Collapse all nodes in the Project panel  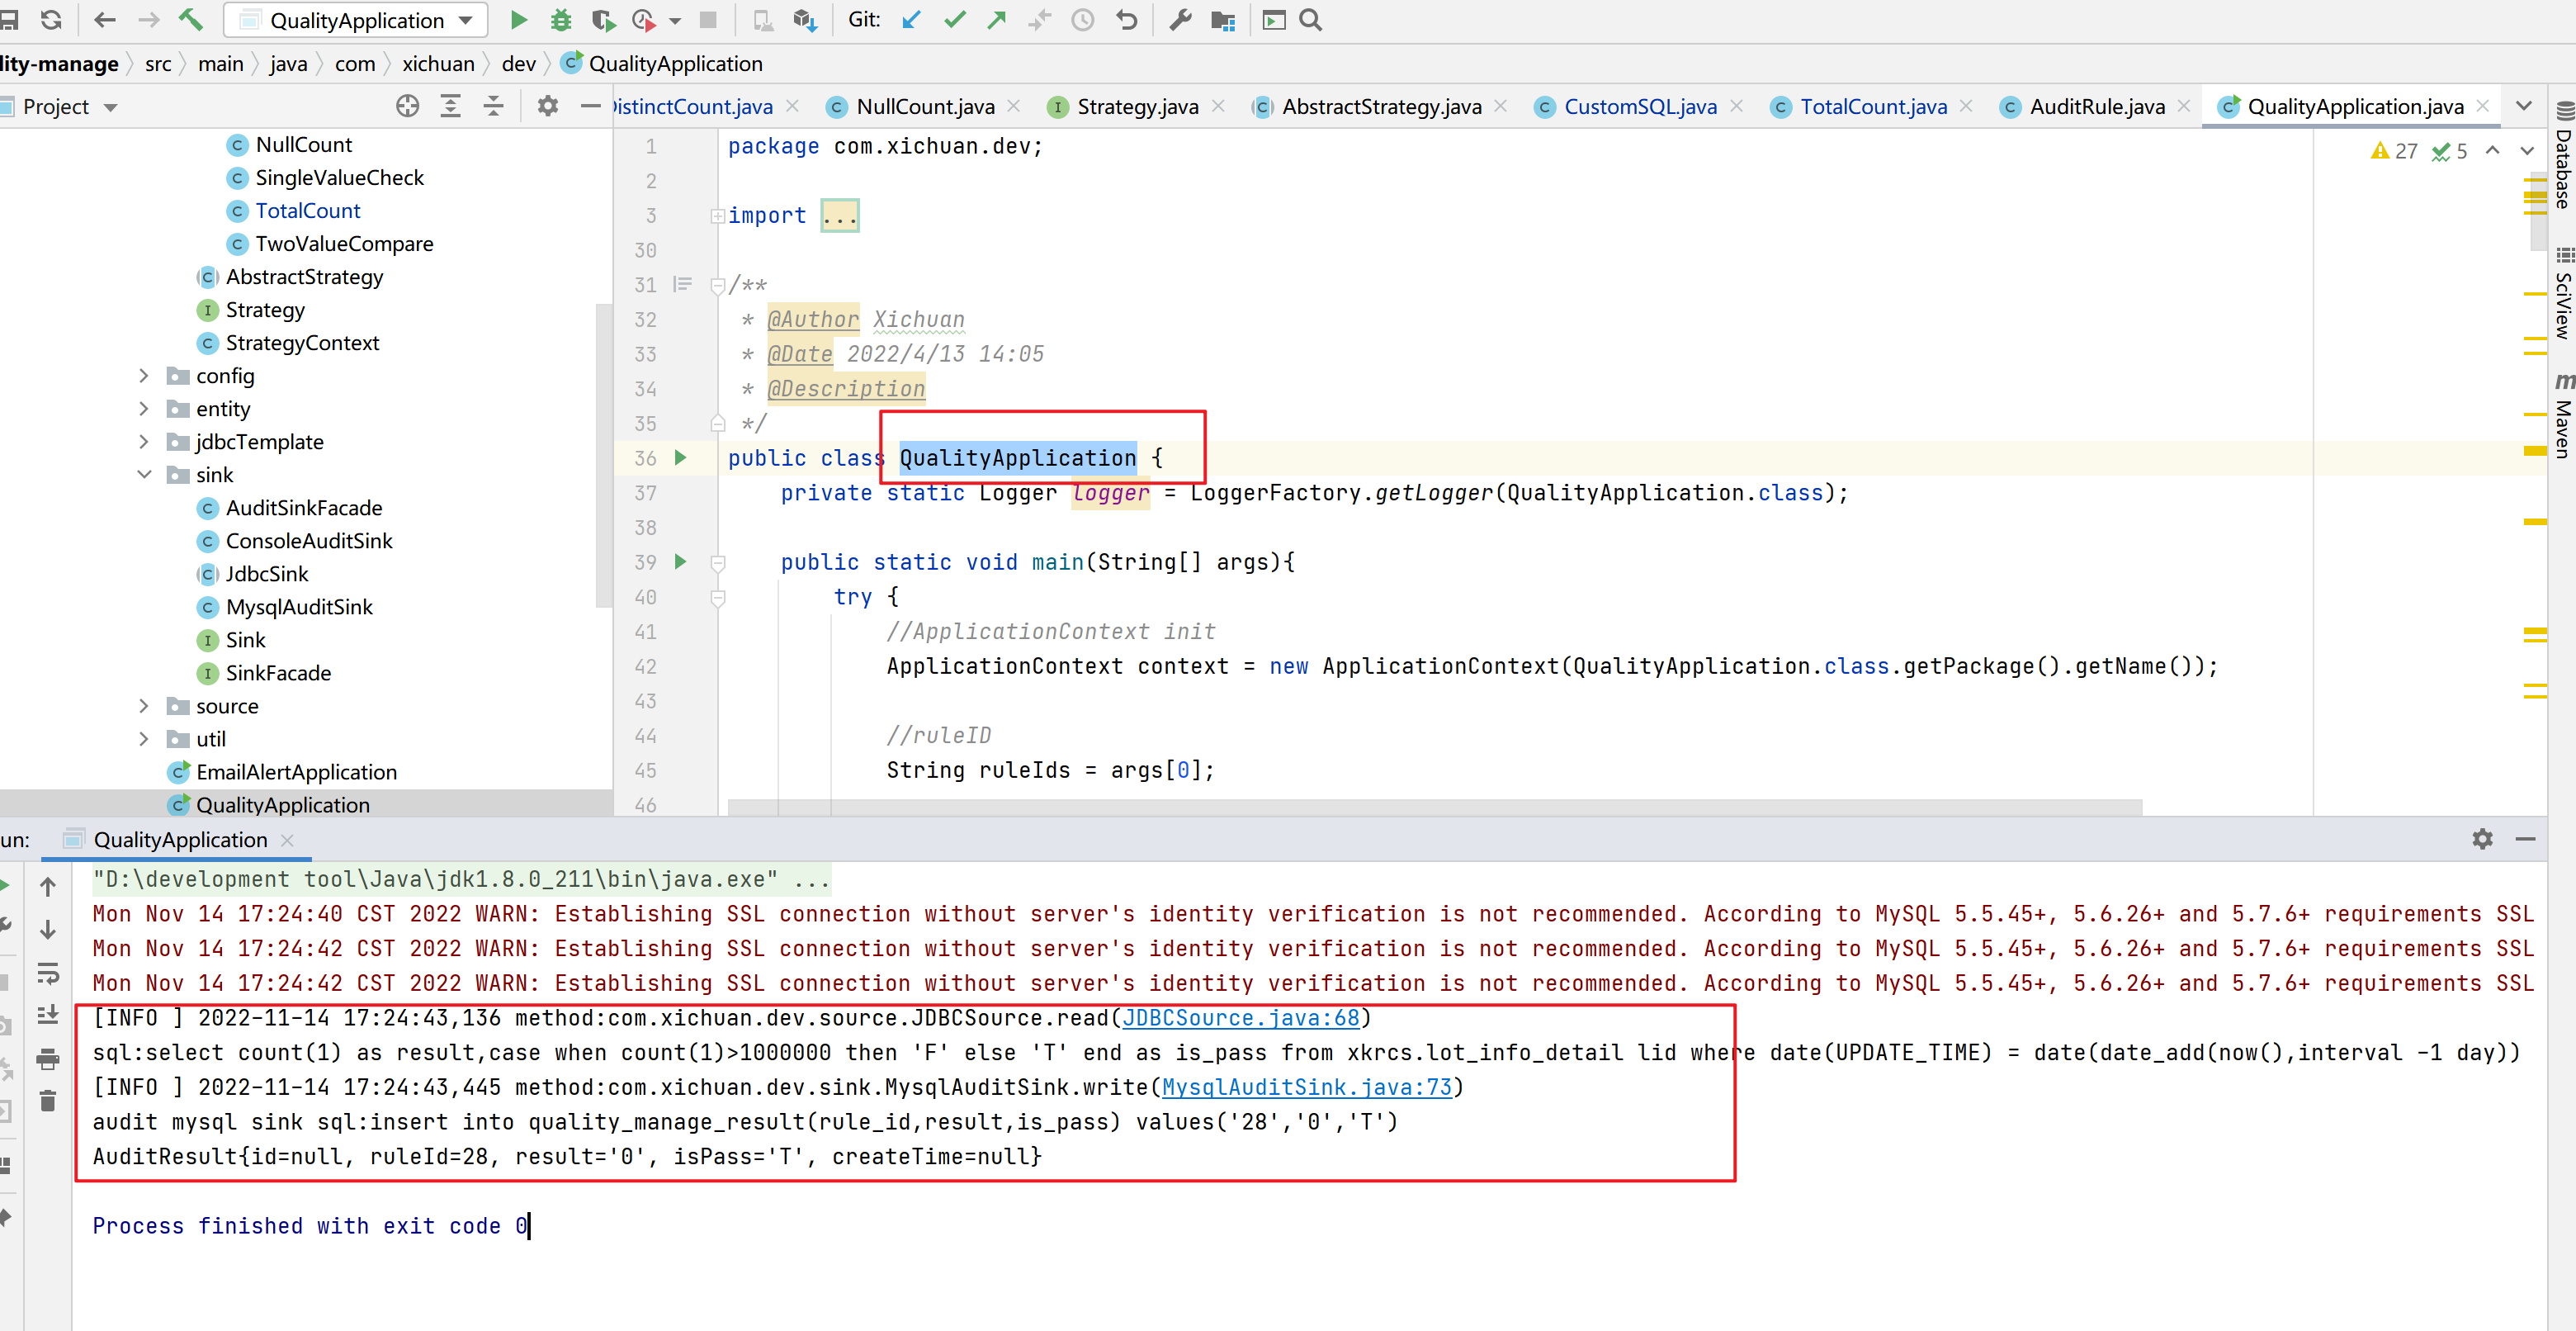[x=494, y=106]
